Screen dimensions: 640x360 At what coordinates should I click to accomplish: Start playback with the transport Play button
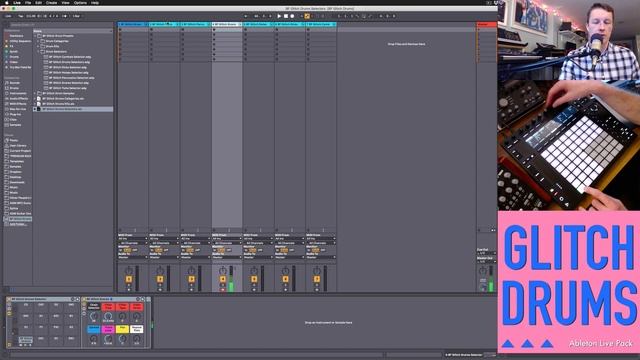coord(279,16)
